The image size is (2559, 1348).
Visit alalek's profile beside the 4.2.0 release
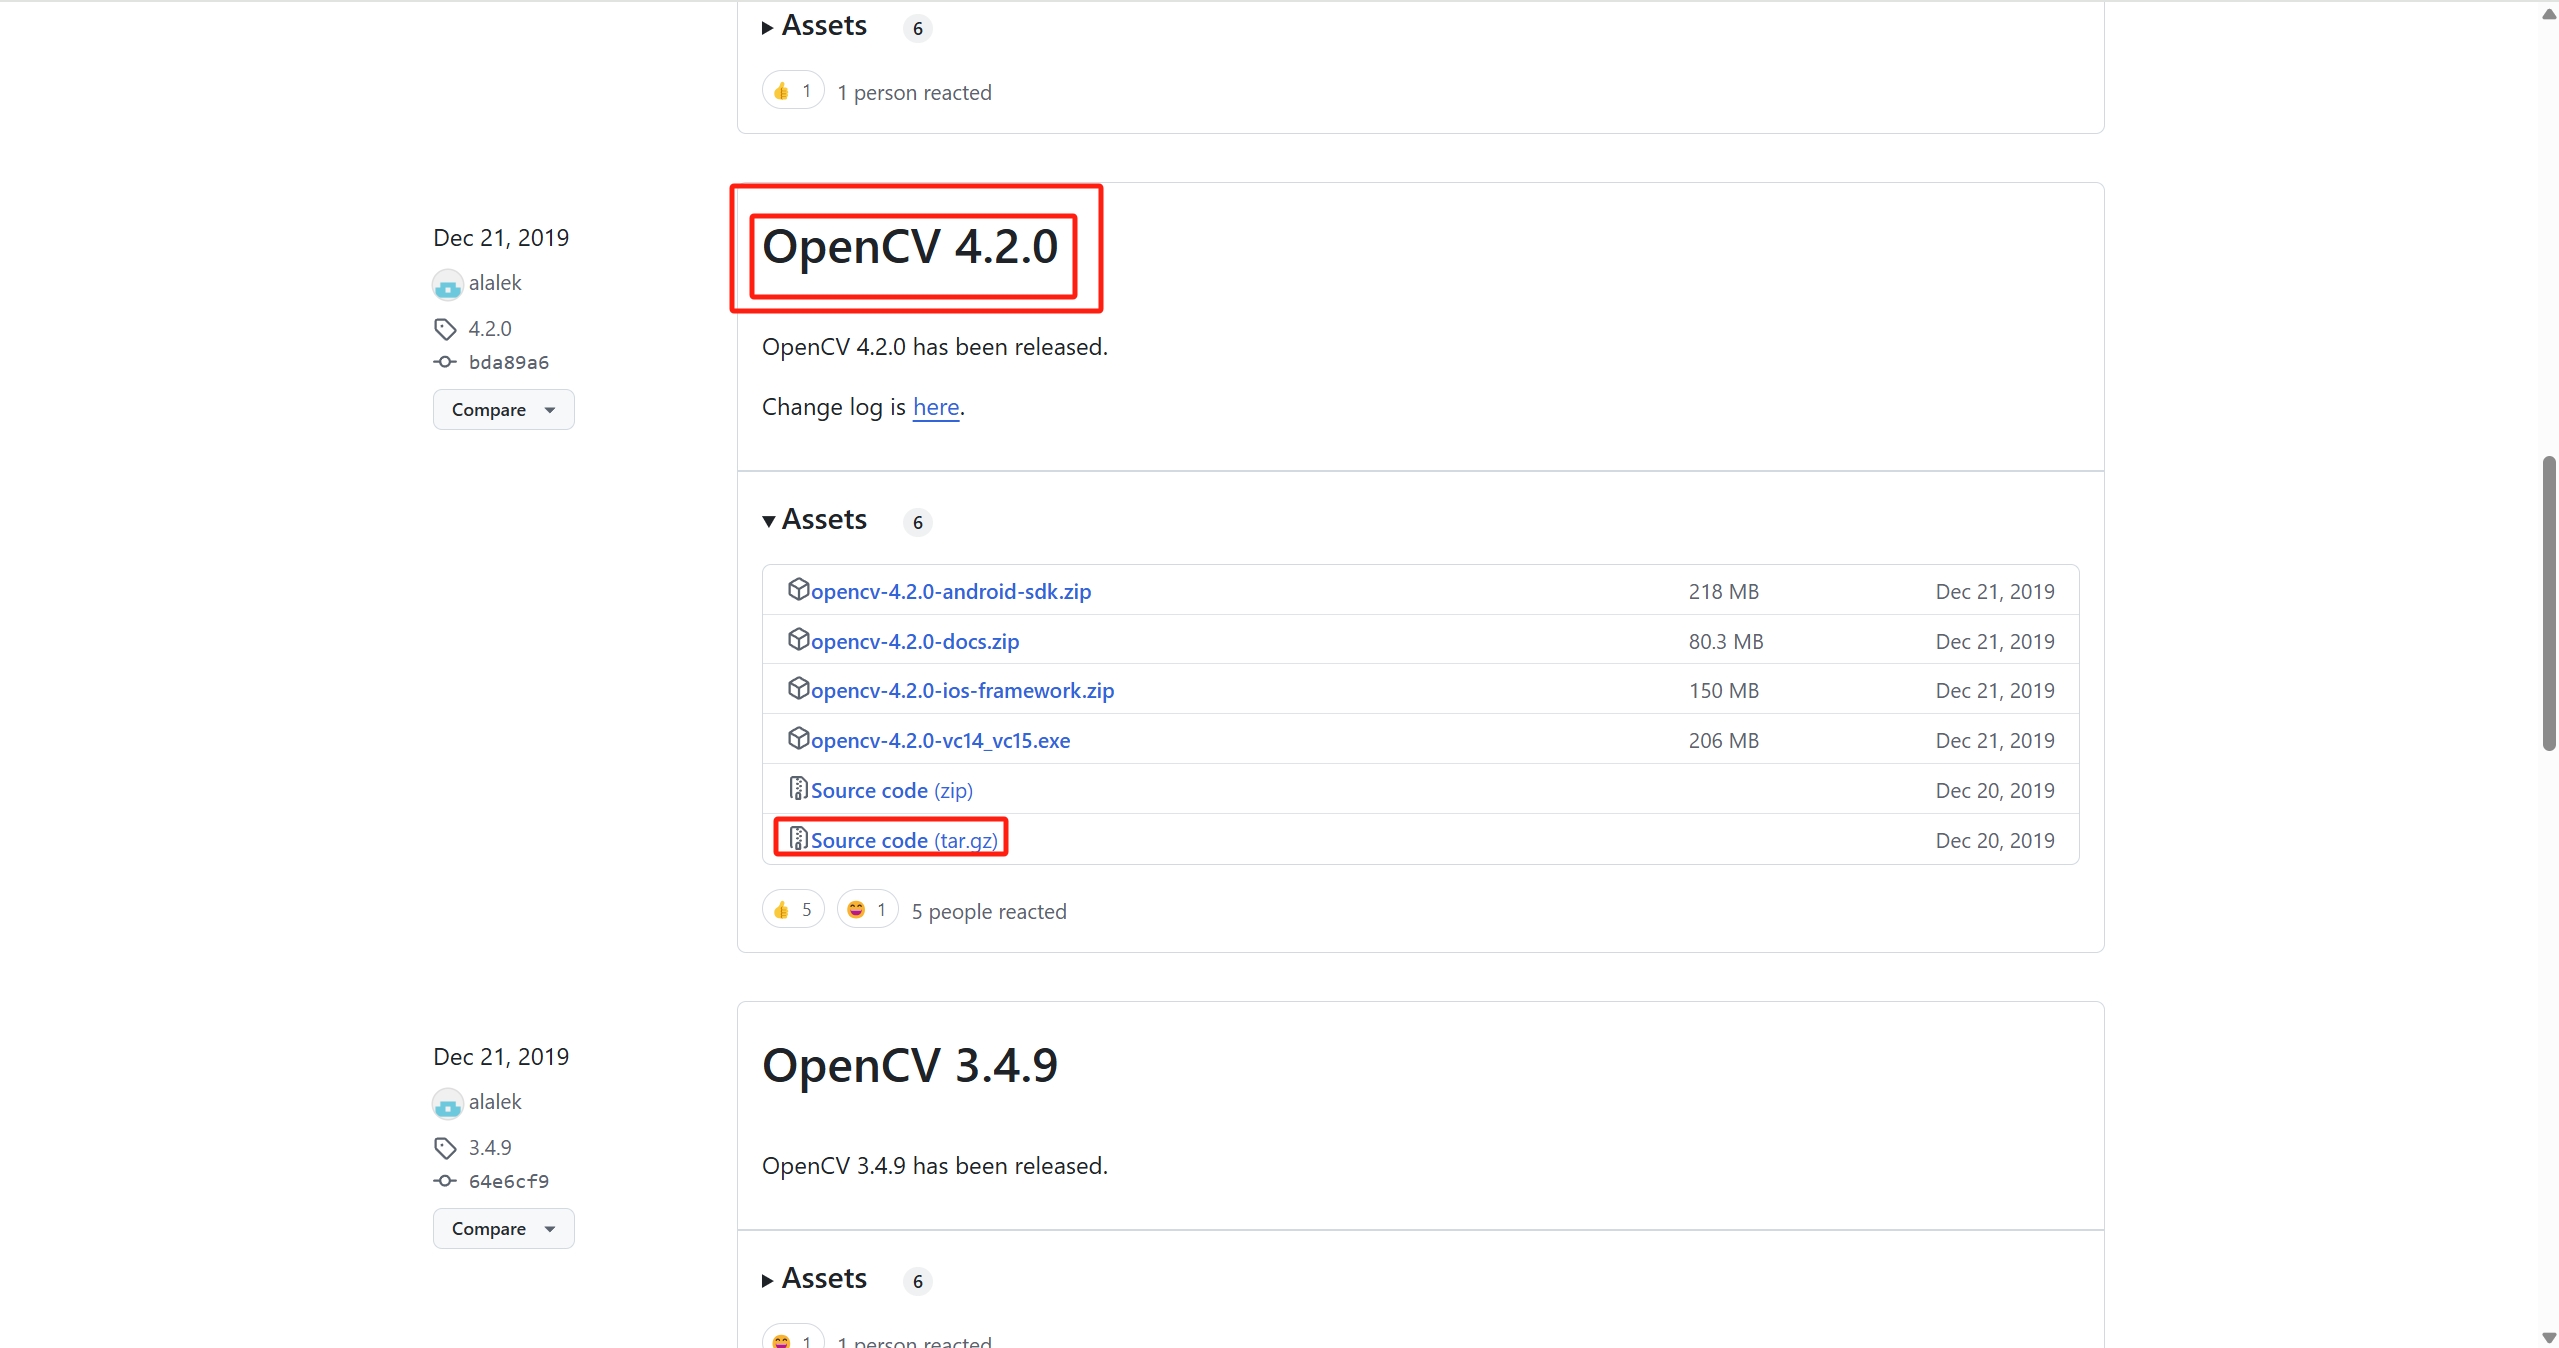click(495, 283)
